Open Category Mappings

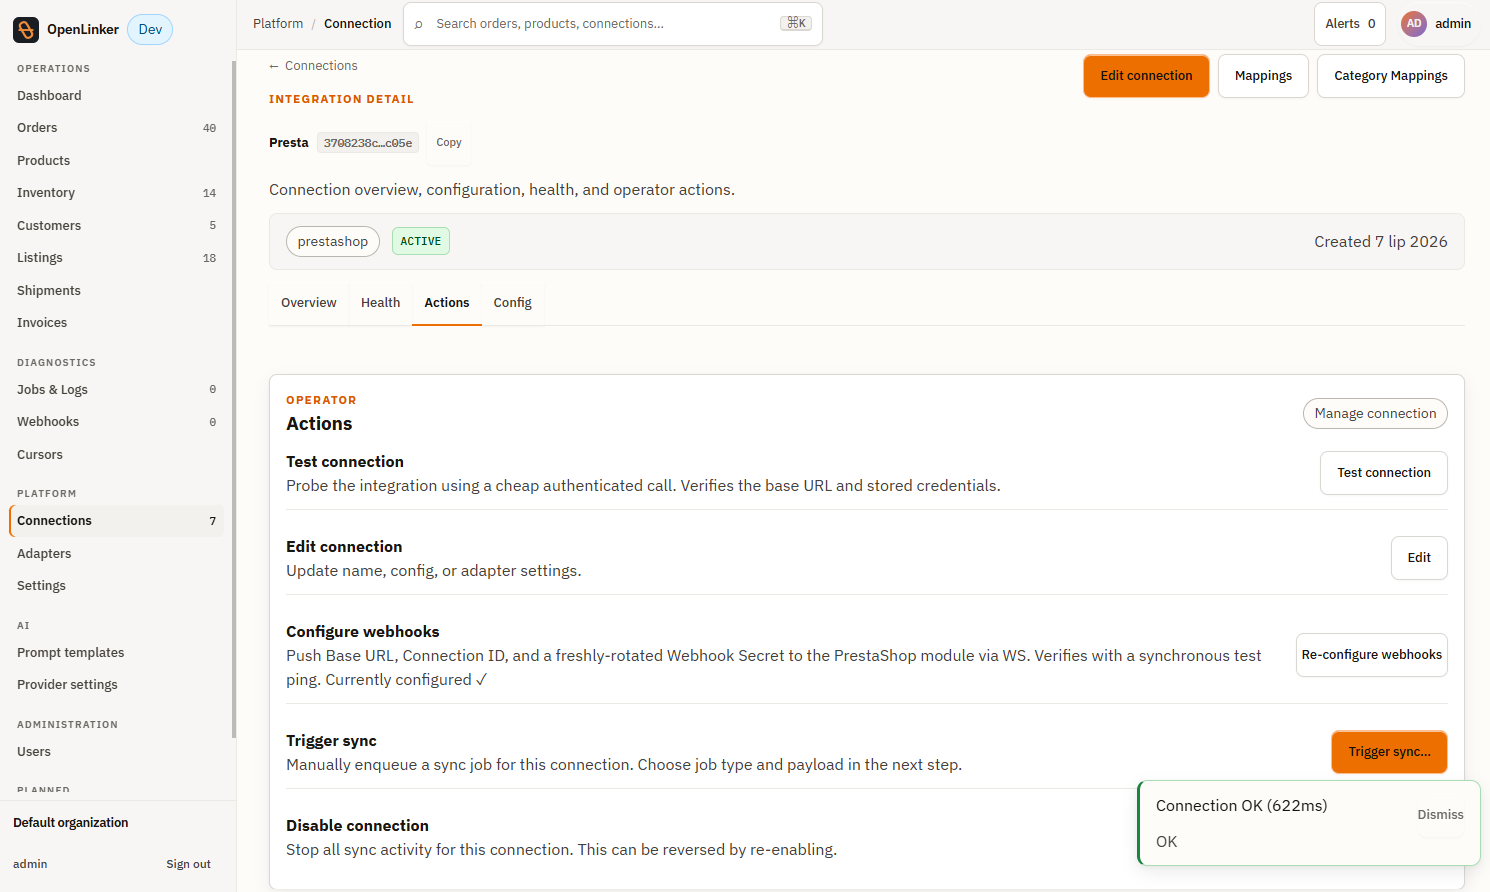tap(1390, 76)
